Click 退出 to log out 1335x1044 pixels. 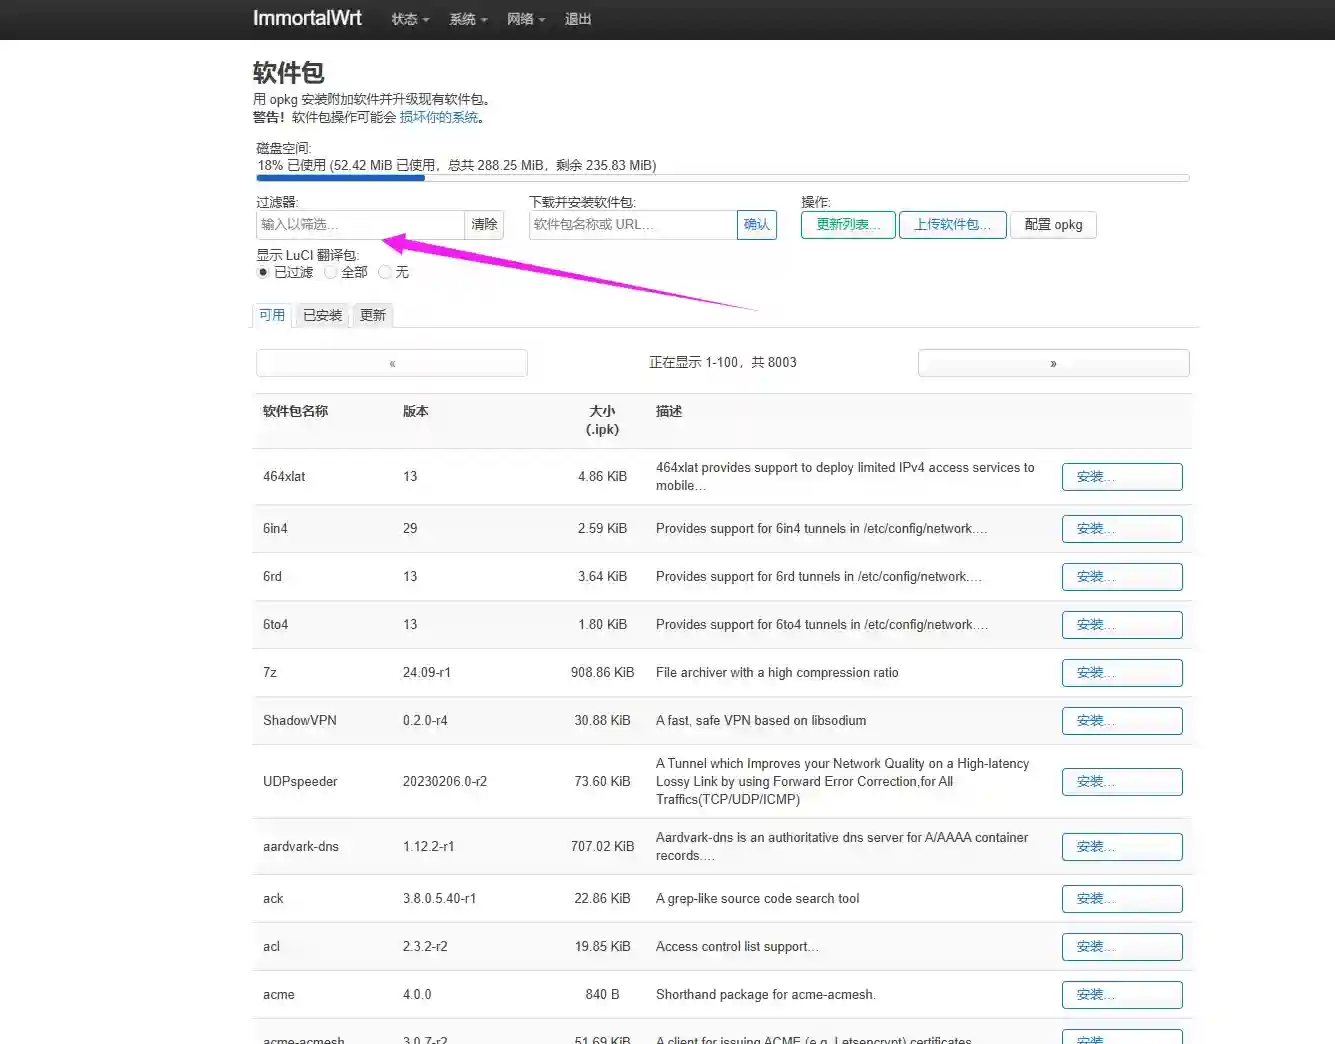point(577,19)
